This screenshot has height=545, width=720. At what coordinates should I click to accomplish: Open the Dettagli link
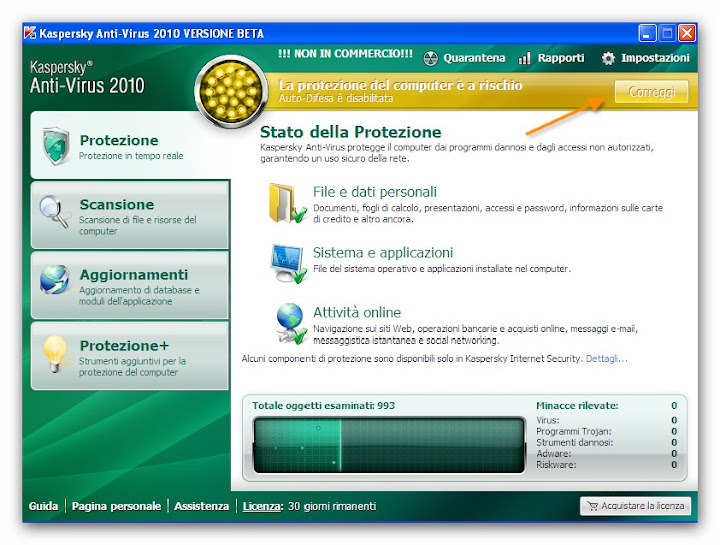click(x=606, y=359)
